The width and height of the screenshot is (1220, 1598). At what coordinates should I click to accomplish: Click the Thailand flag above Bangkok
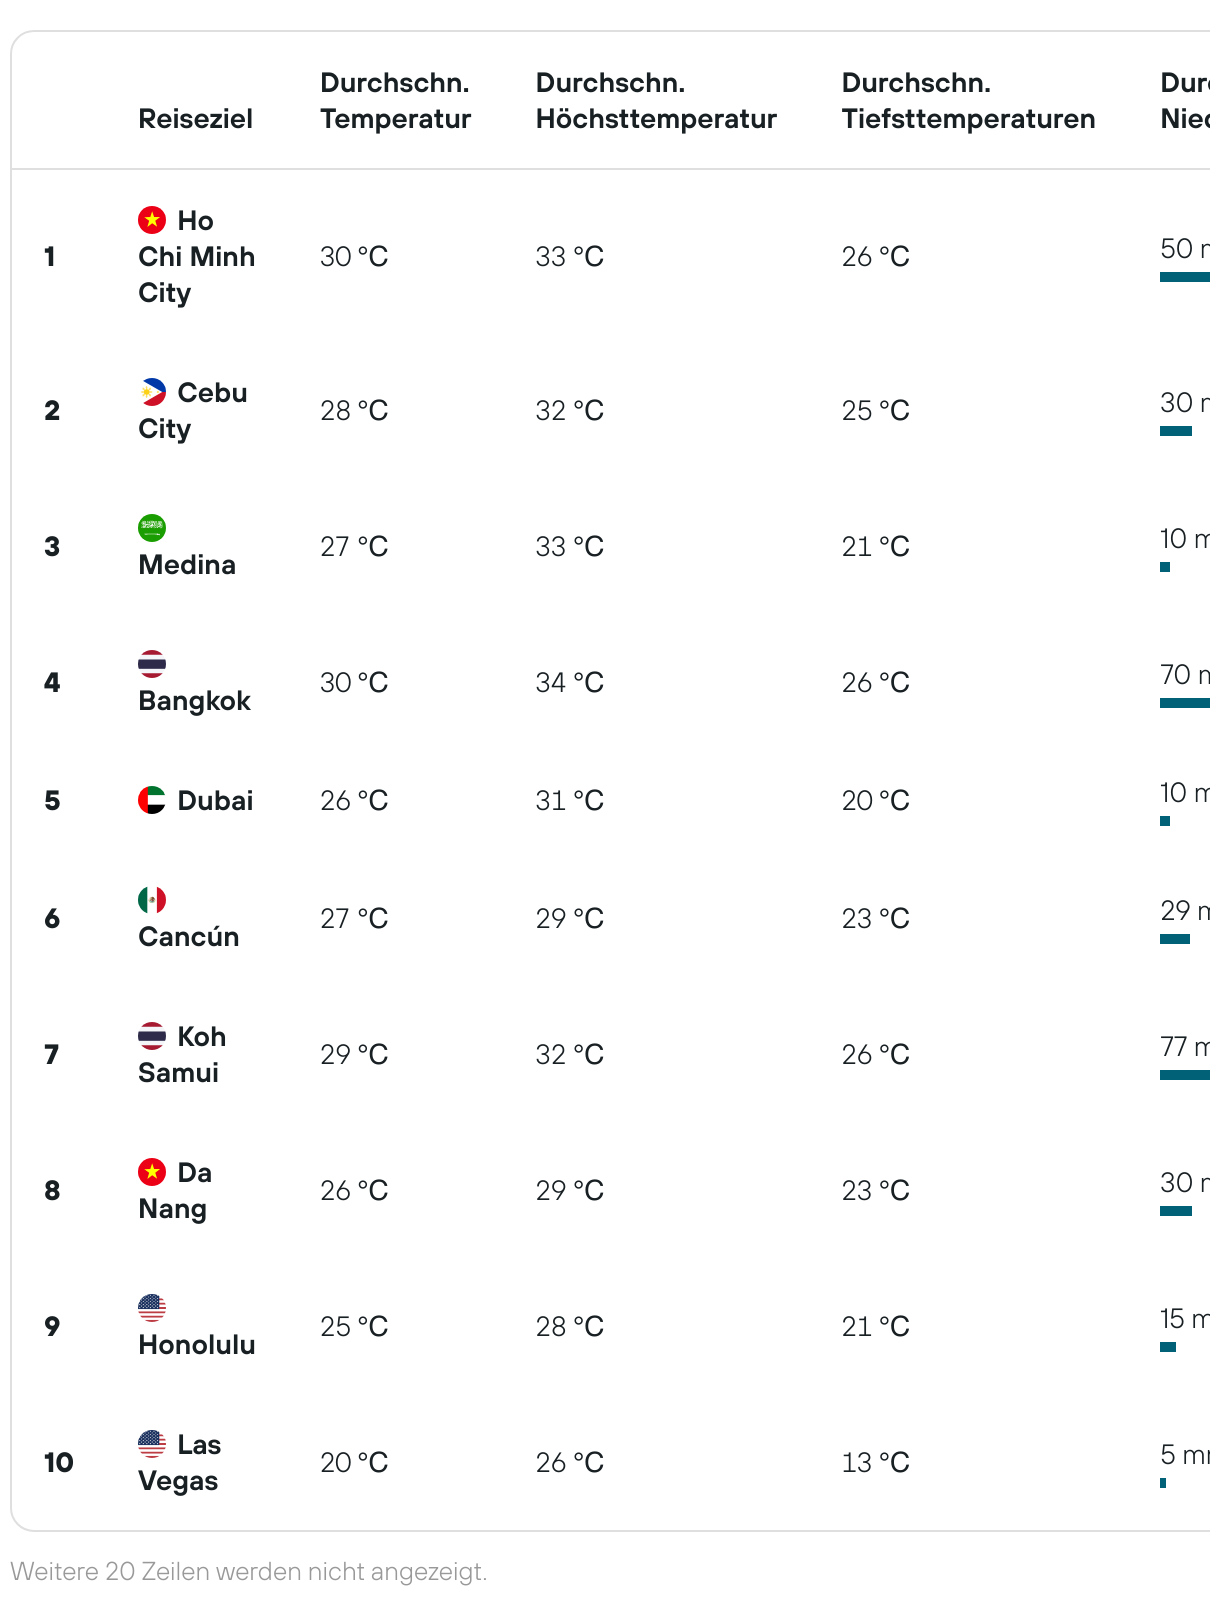152,663
